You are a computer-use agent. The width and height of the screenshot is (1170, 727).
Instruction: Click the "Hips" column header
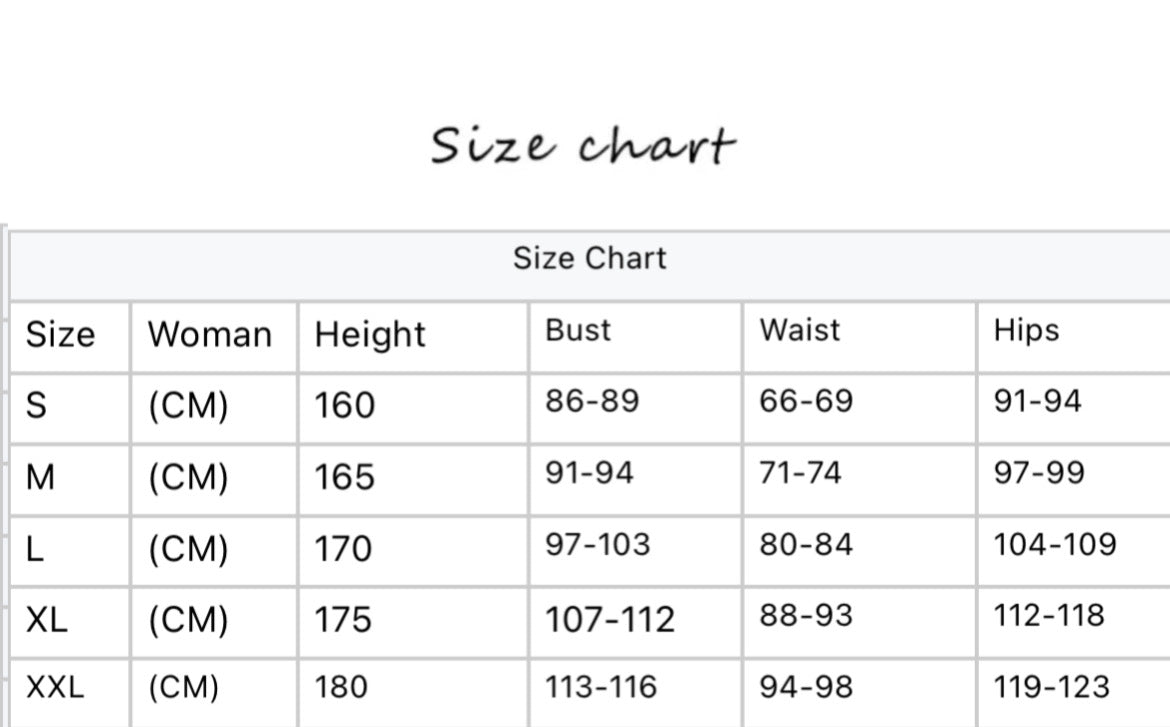coord(1026,330)
